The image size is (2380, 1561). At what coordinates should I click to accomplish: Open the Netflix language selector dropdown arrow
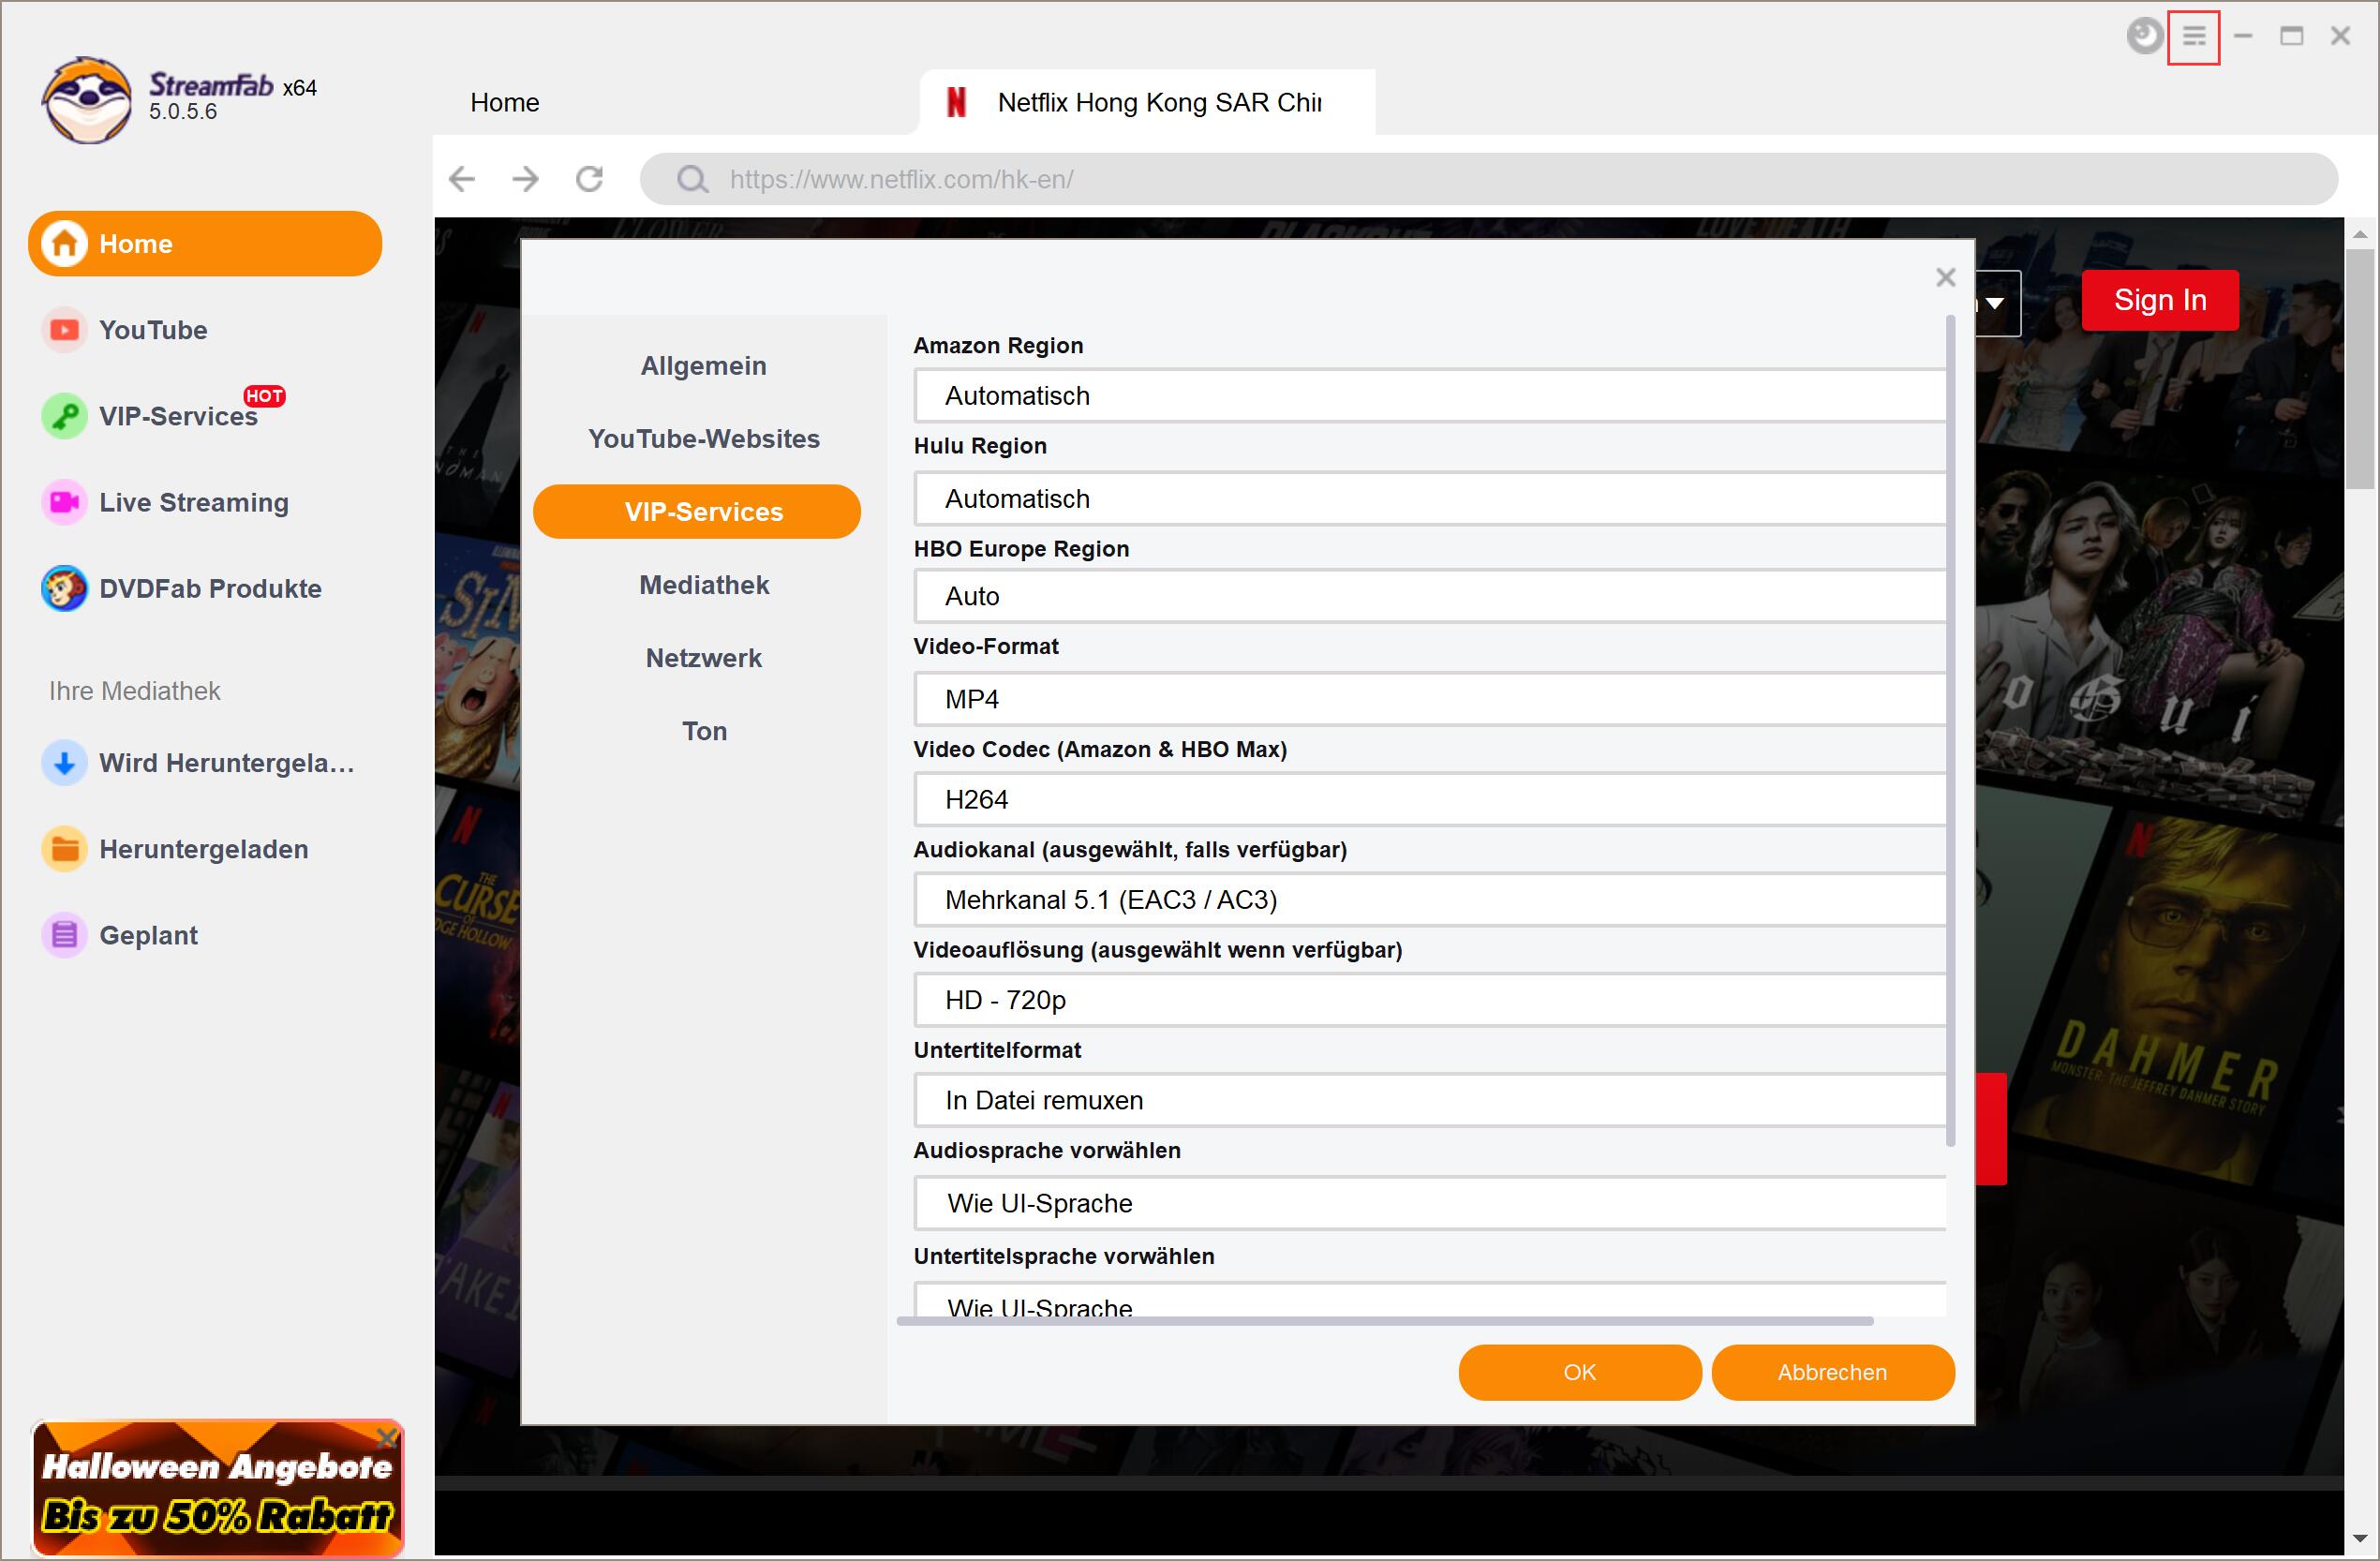pos(1995,304)
